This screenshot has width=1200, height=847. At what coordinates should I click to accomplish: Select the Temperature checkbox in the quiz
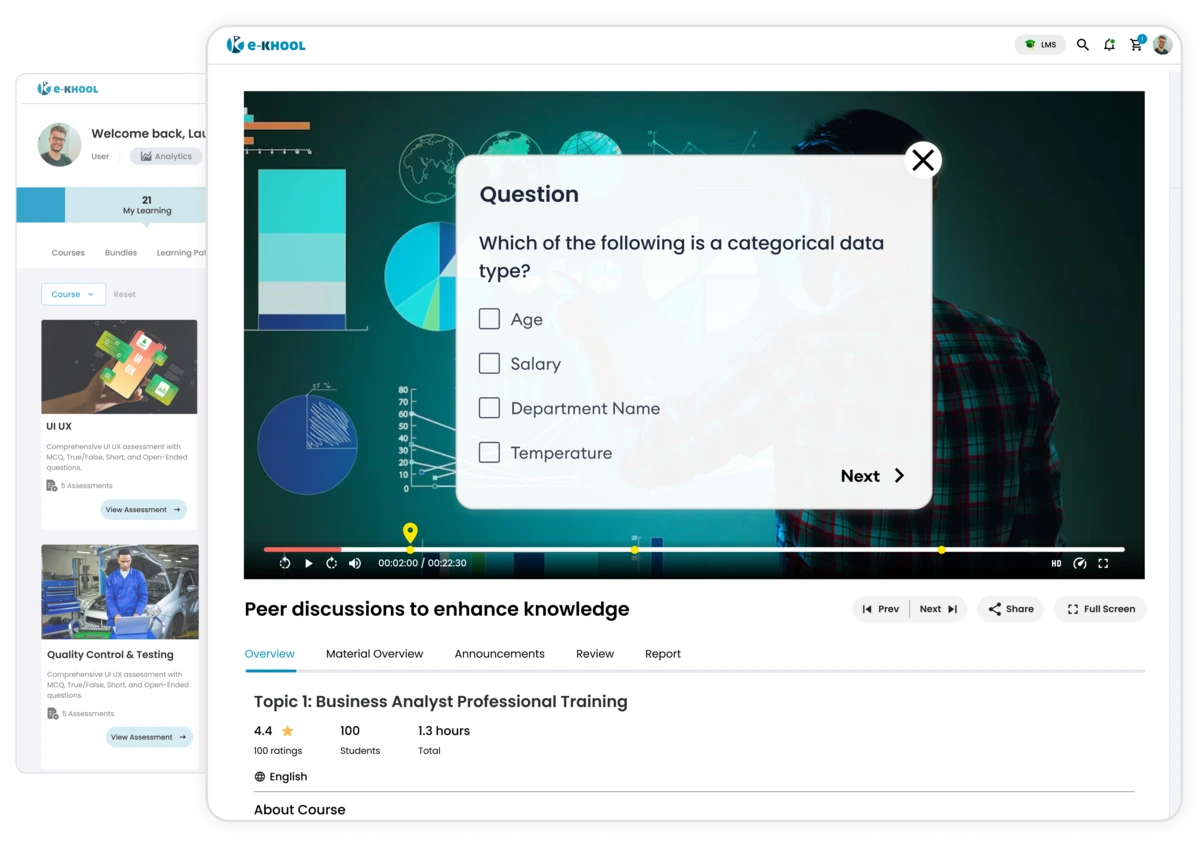click(x=489, y=452)
